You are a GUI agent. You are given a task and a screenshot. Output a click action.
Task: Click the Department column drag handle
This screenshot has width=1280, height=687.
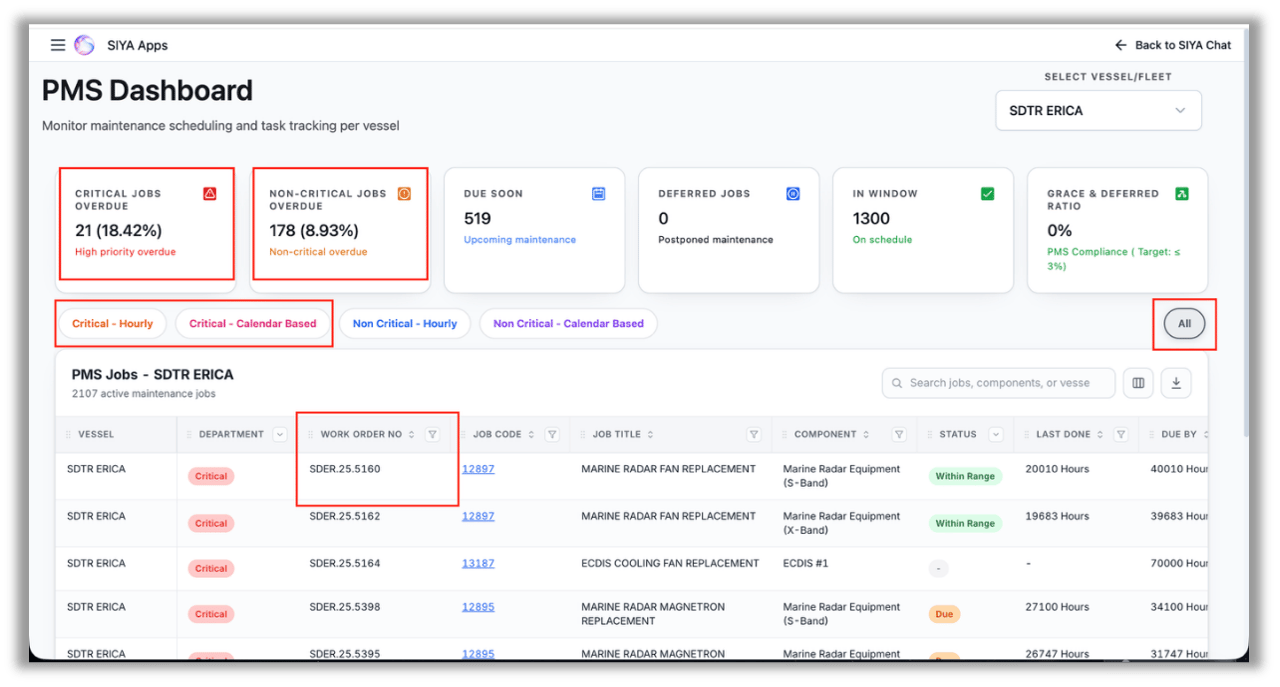[189, 434]
